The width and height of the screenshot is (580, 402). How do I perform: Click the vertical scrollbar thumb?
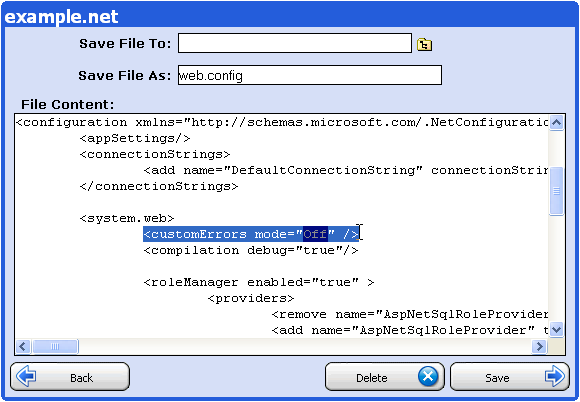click(556, 191)
